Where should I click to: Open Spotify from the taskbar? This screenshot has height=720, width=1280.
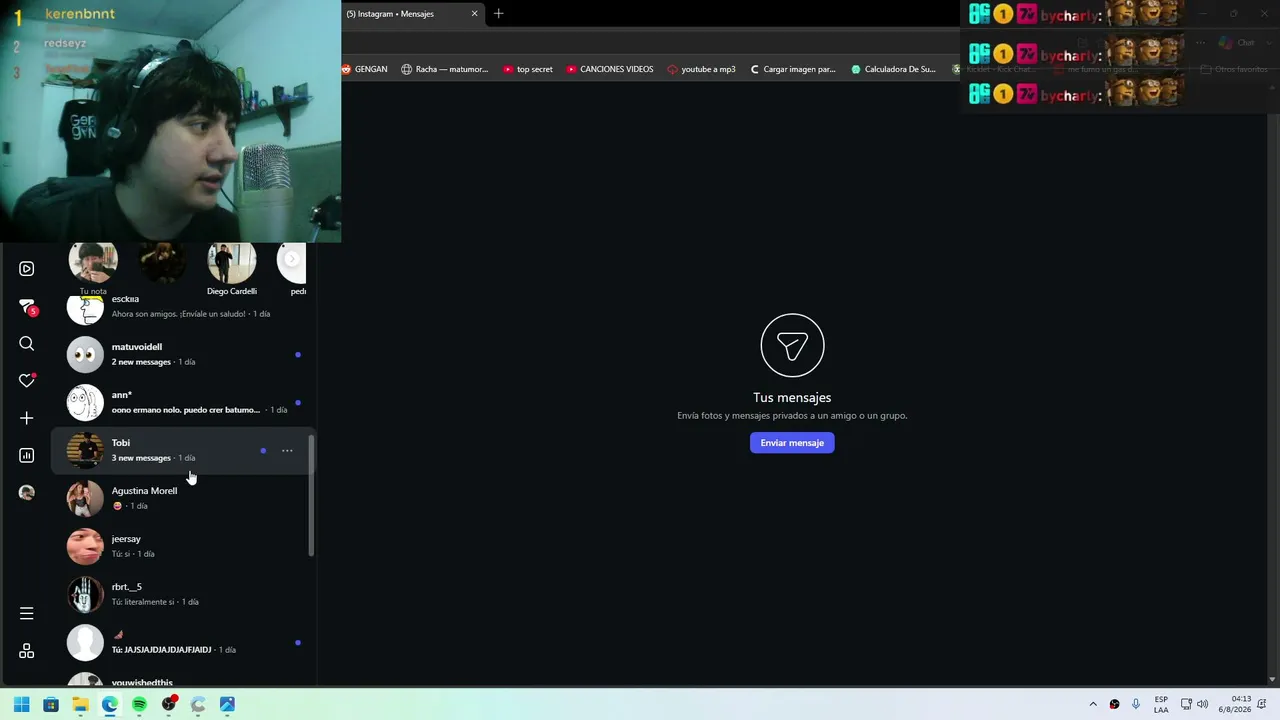pos(139,704)
